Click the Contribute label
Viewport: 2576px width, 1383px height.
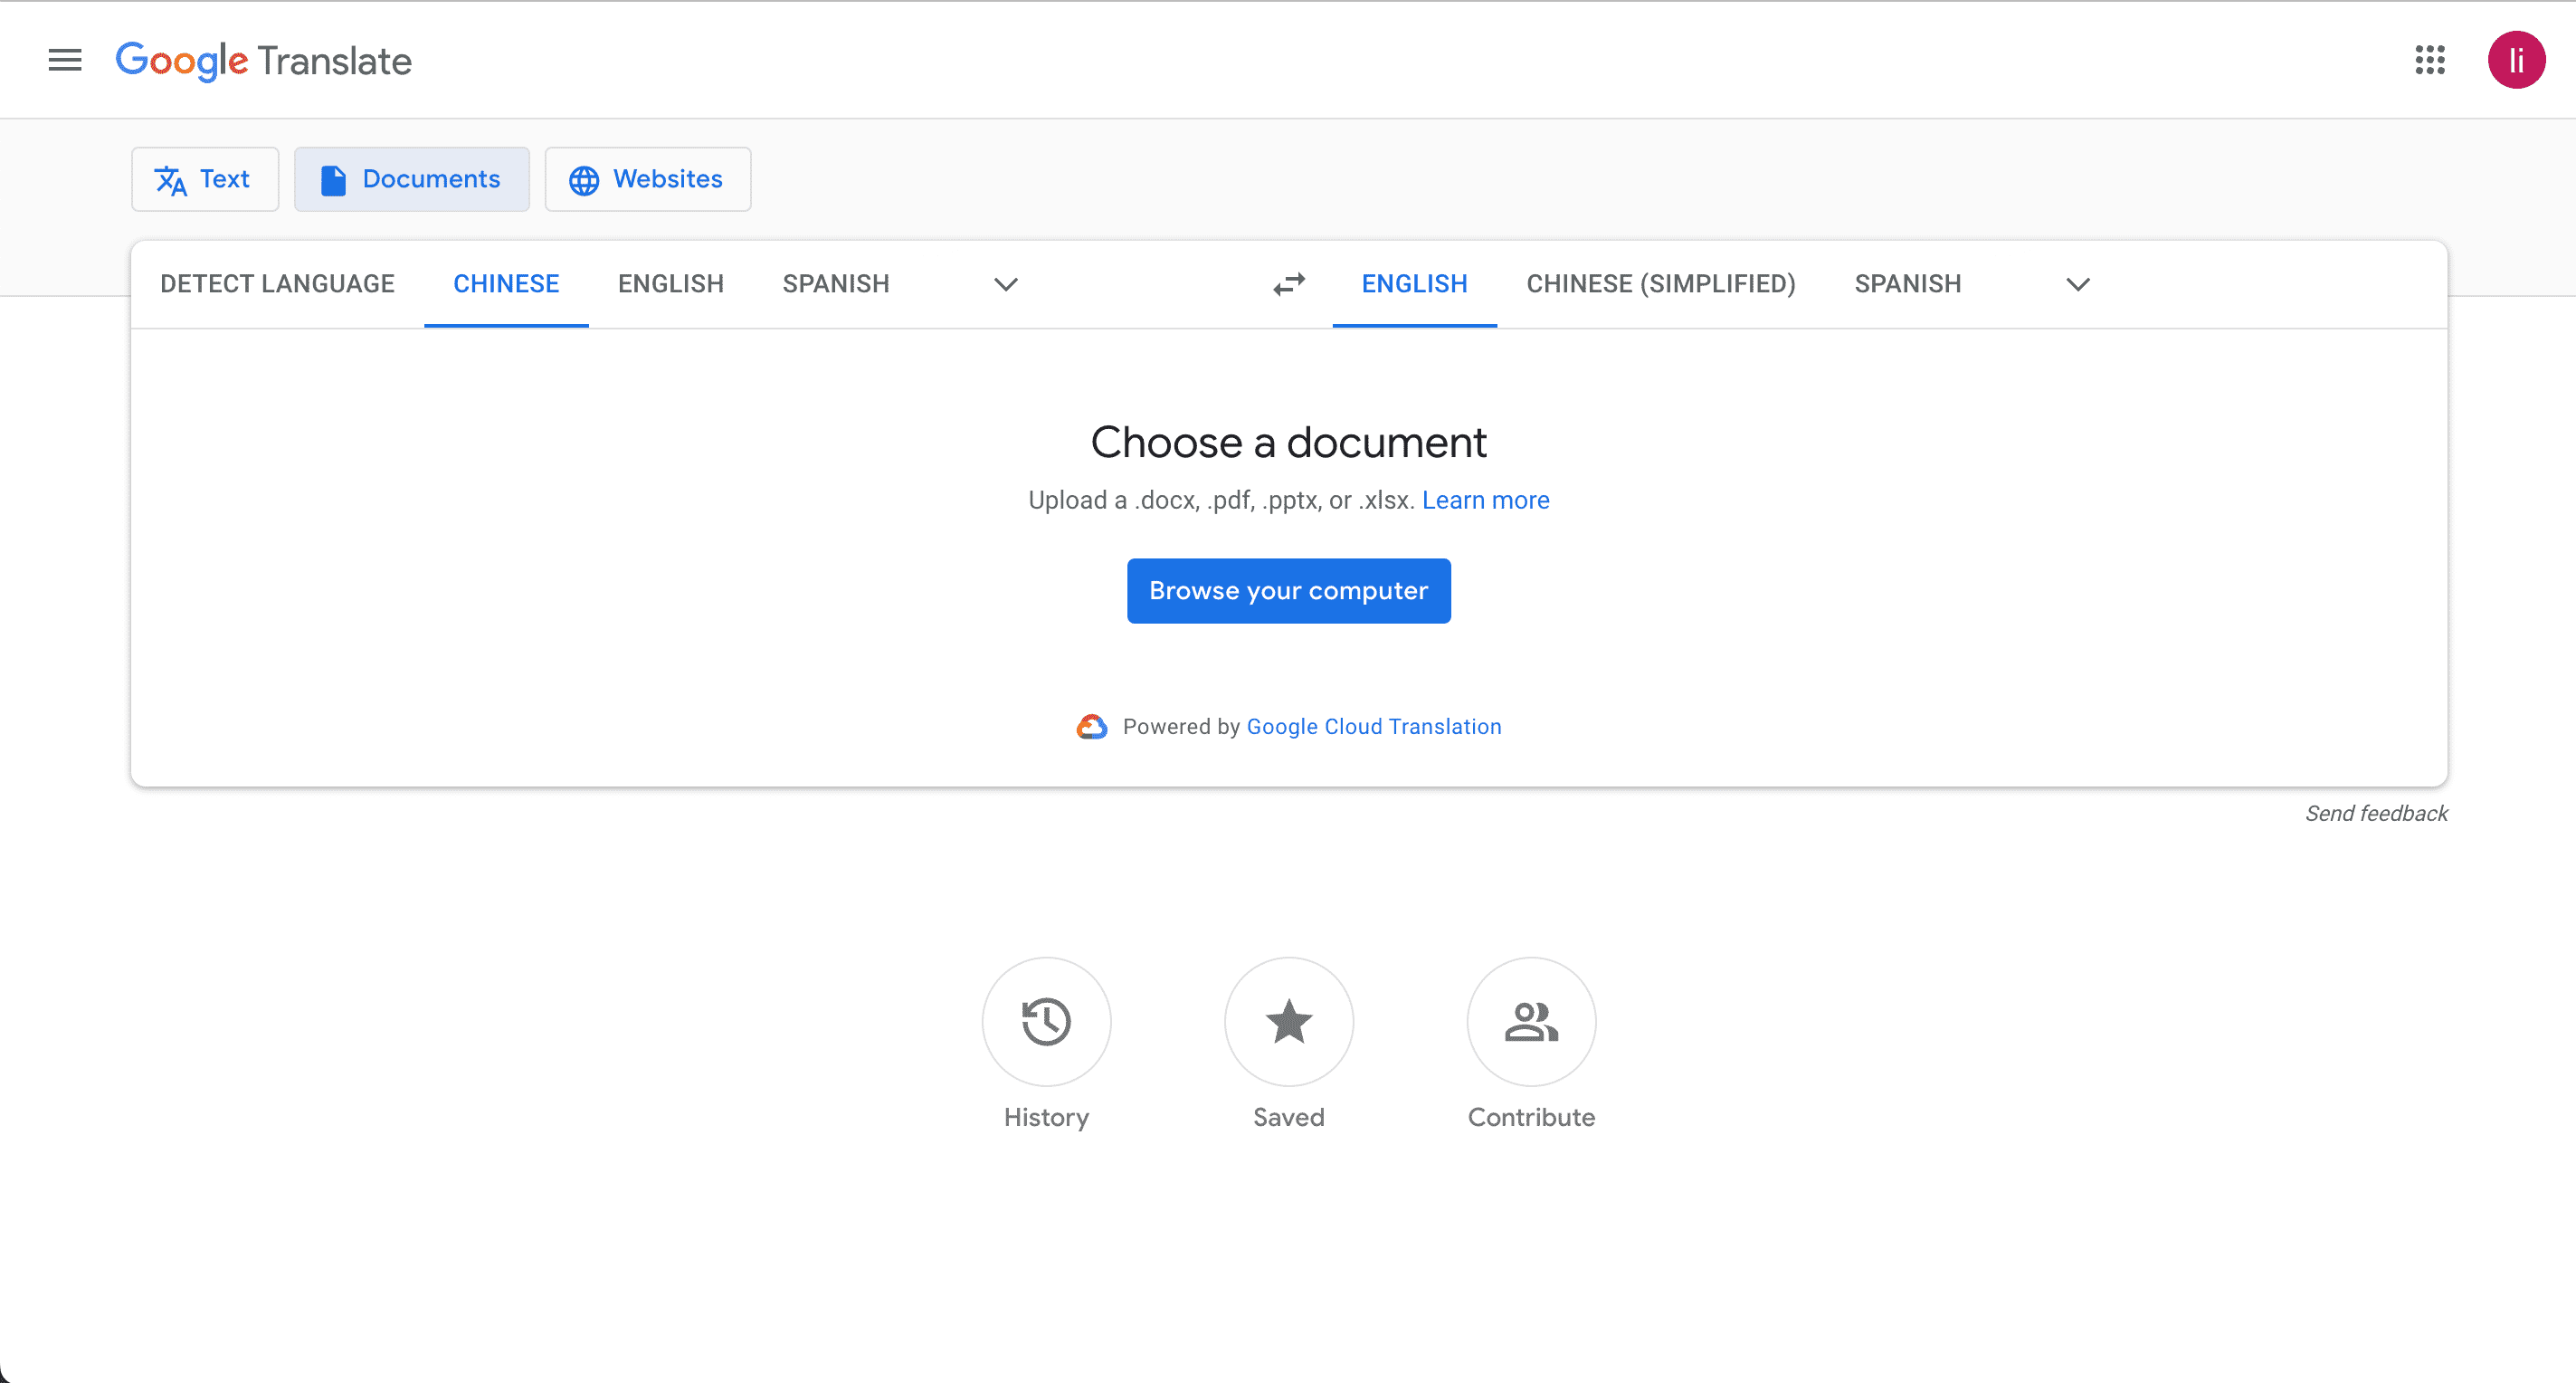1531,1117
